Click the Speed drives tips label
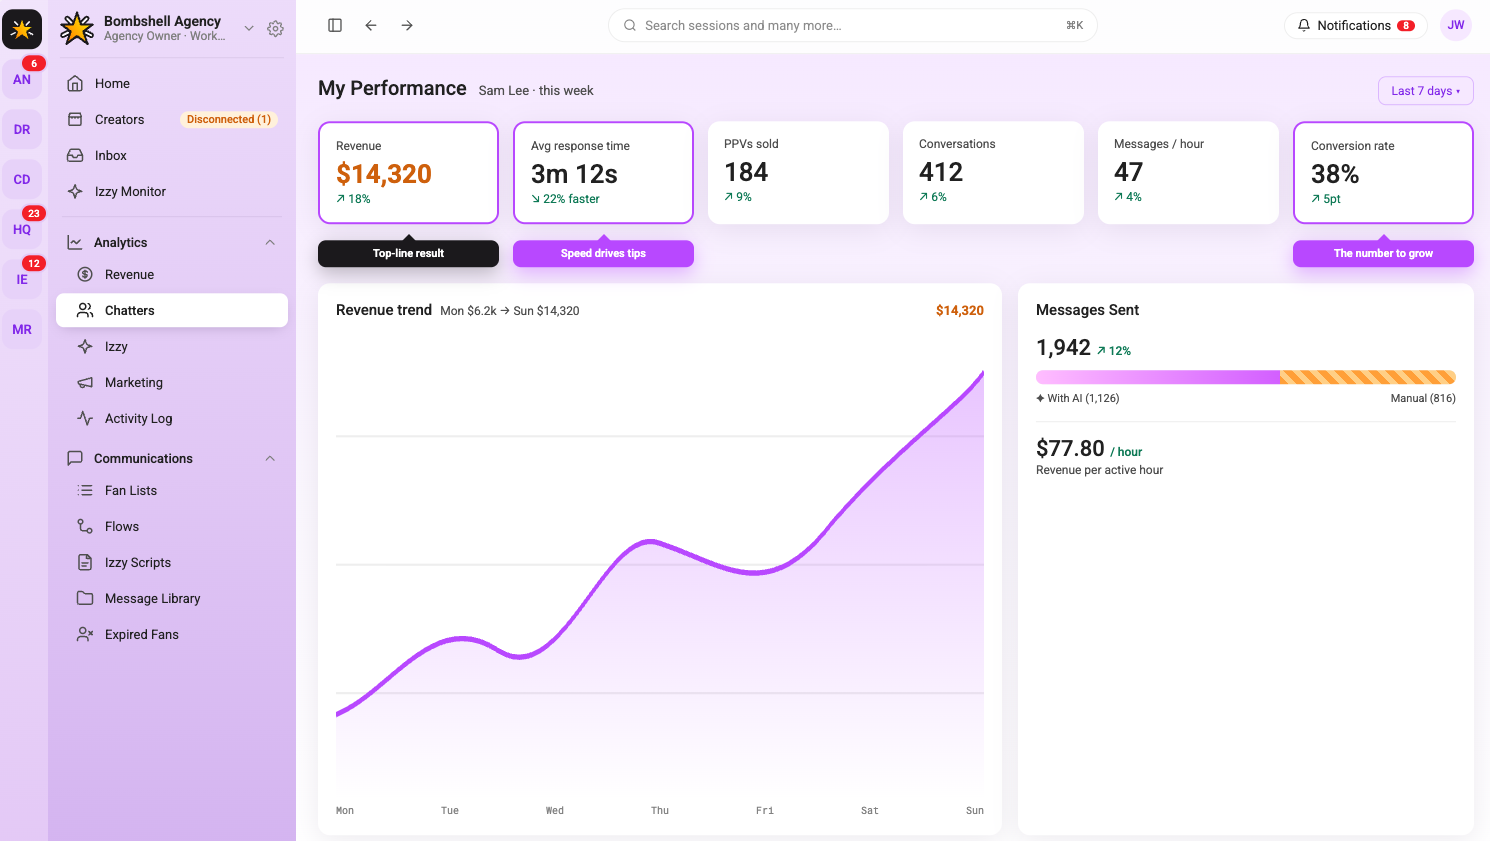Image resolution: width=1490 pixels, height=841 pixels. pyautogui.click(x=603, y=253)
